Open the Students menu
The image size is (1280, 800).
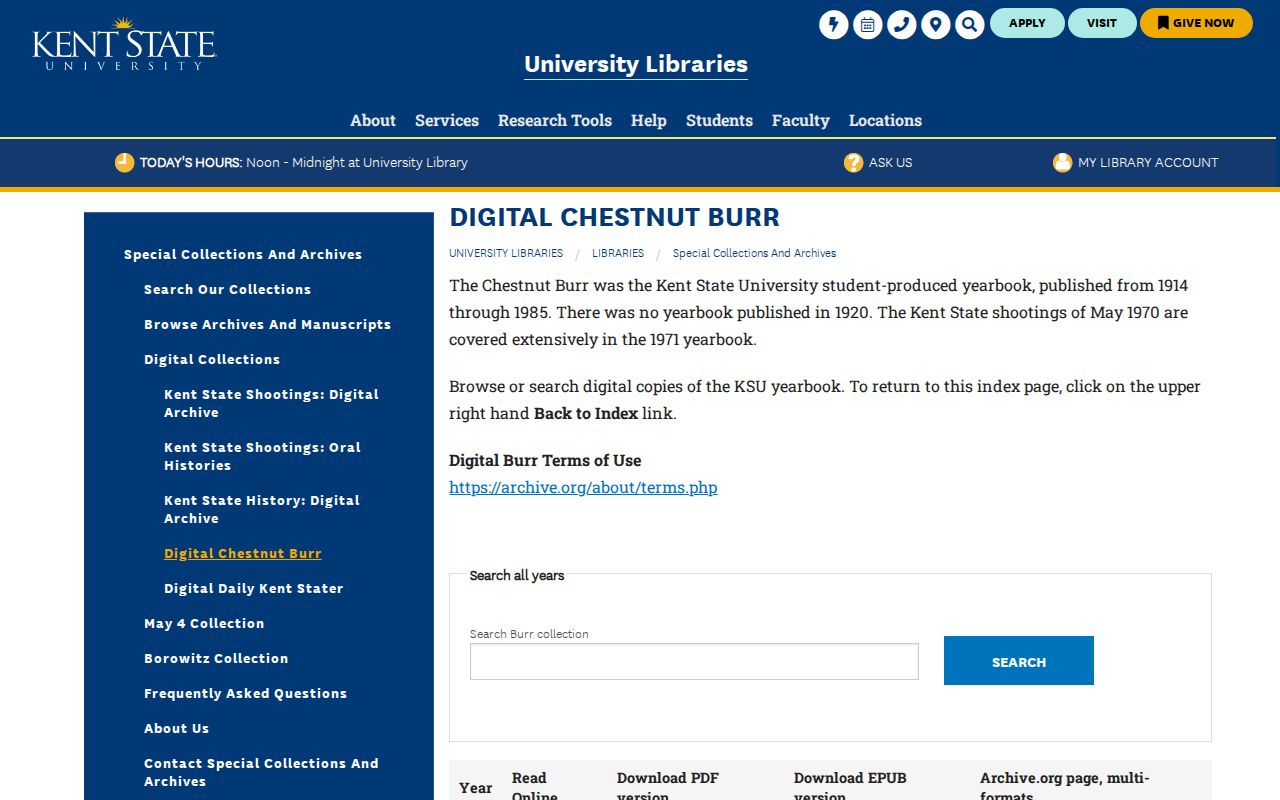[x=719, y=120]
